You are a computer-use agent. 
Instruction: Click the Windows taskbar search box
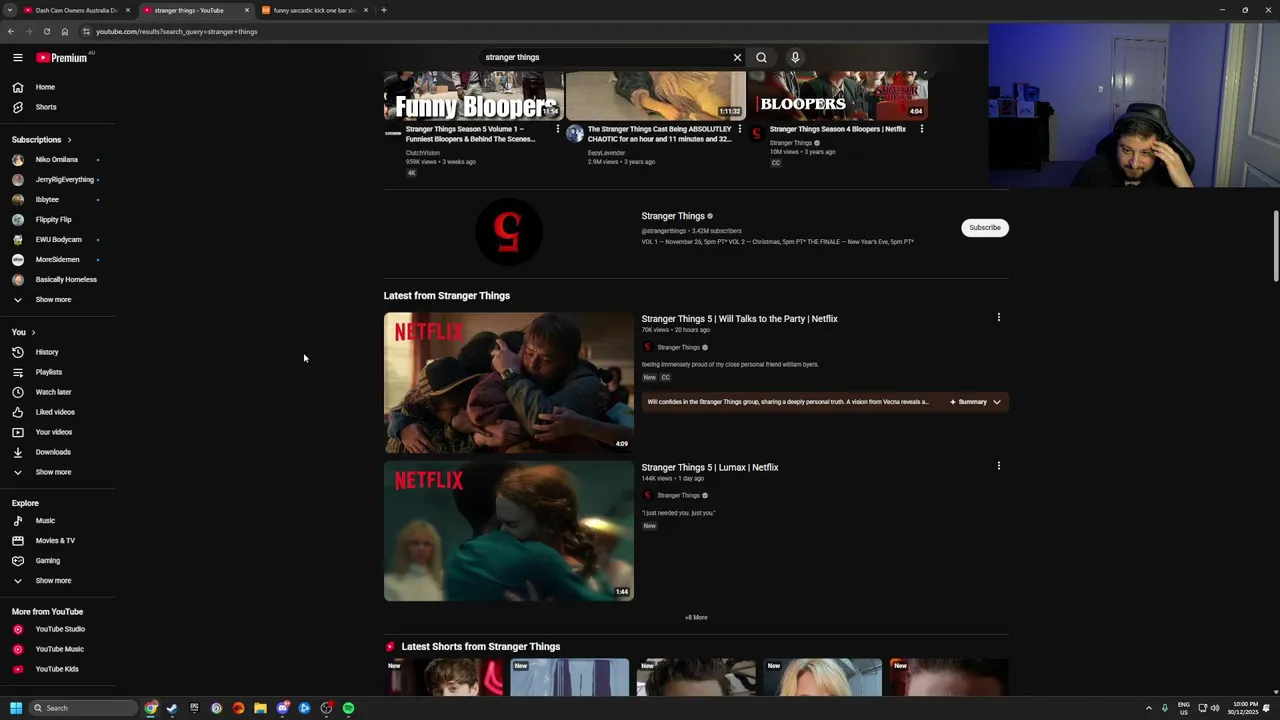point(83,708)
